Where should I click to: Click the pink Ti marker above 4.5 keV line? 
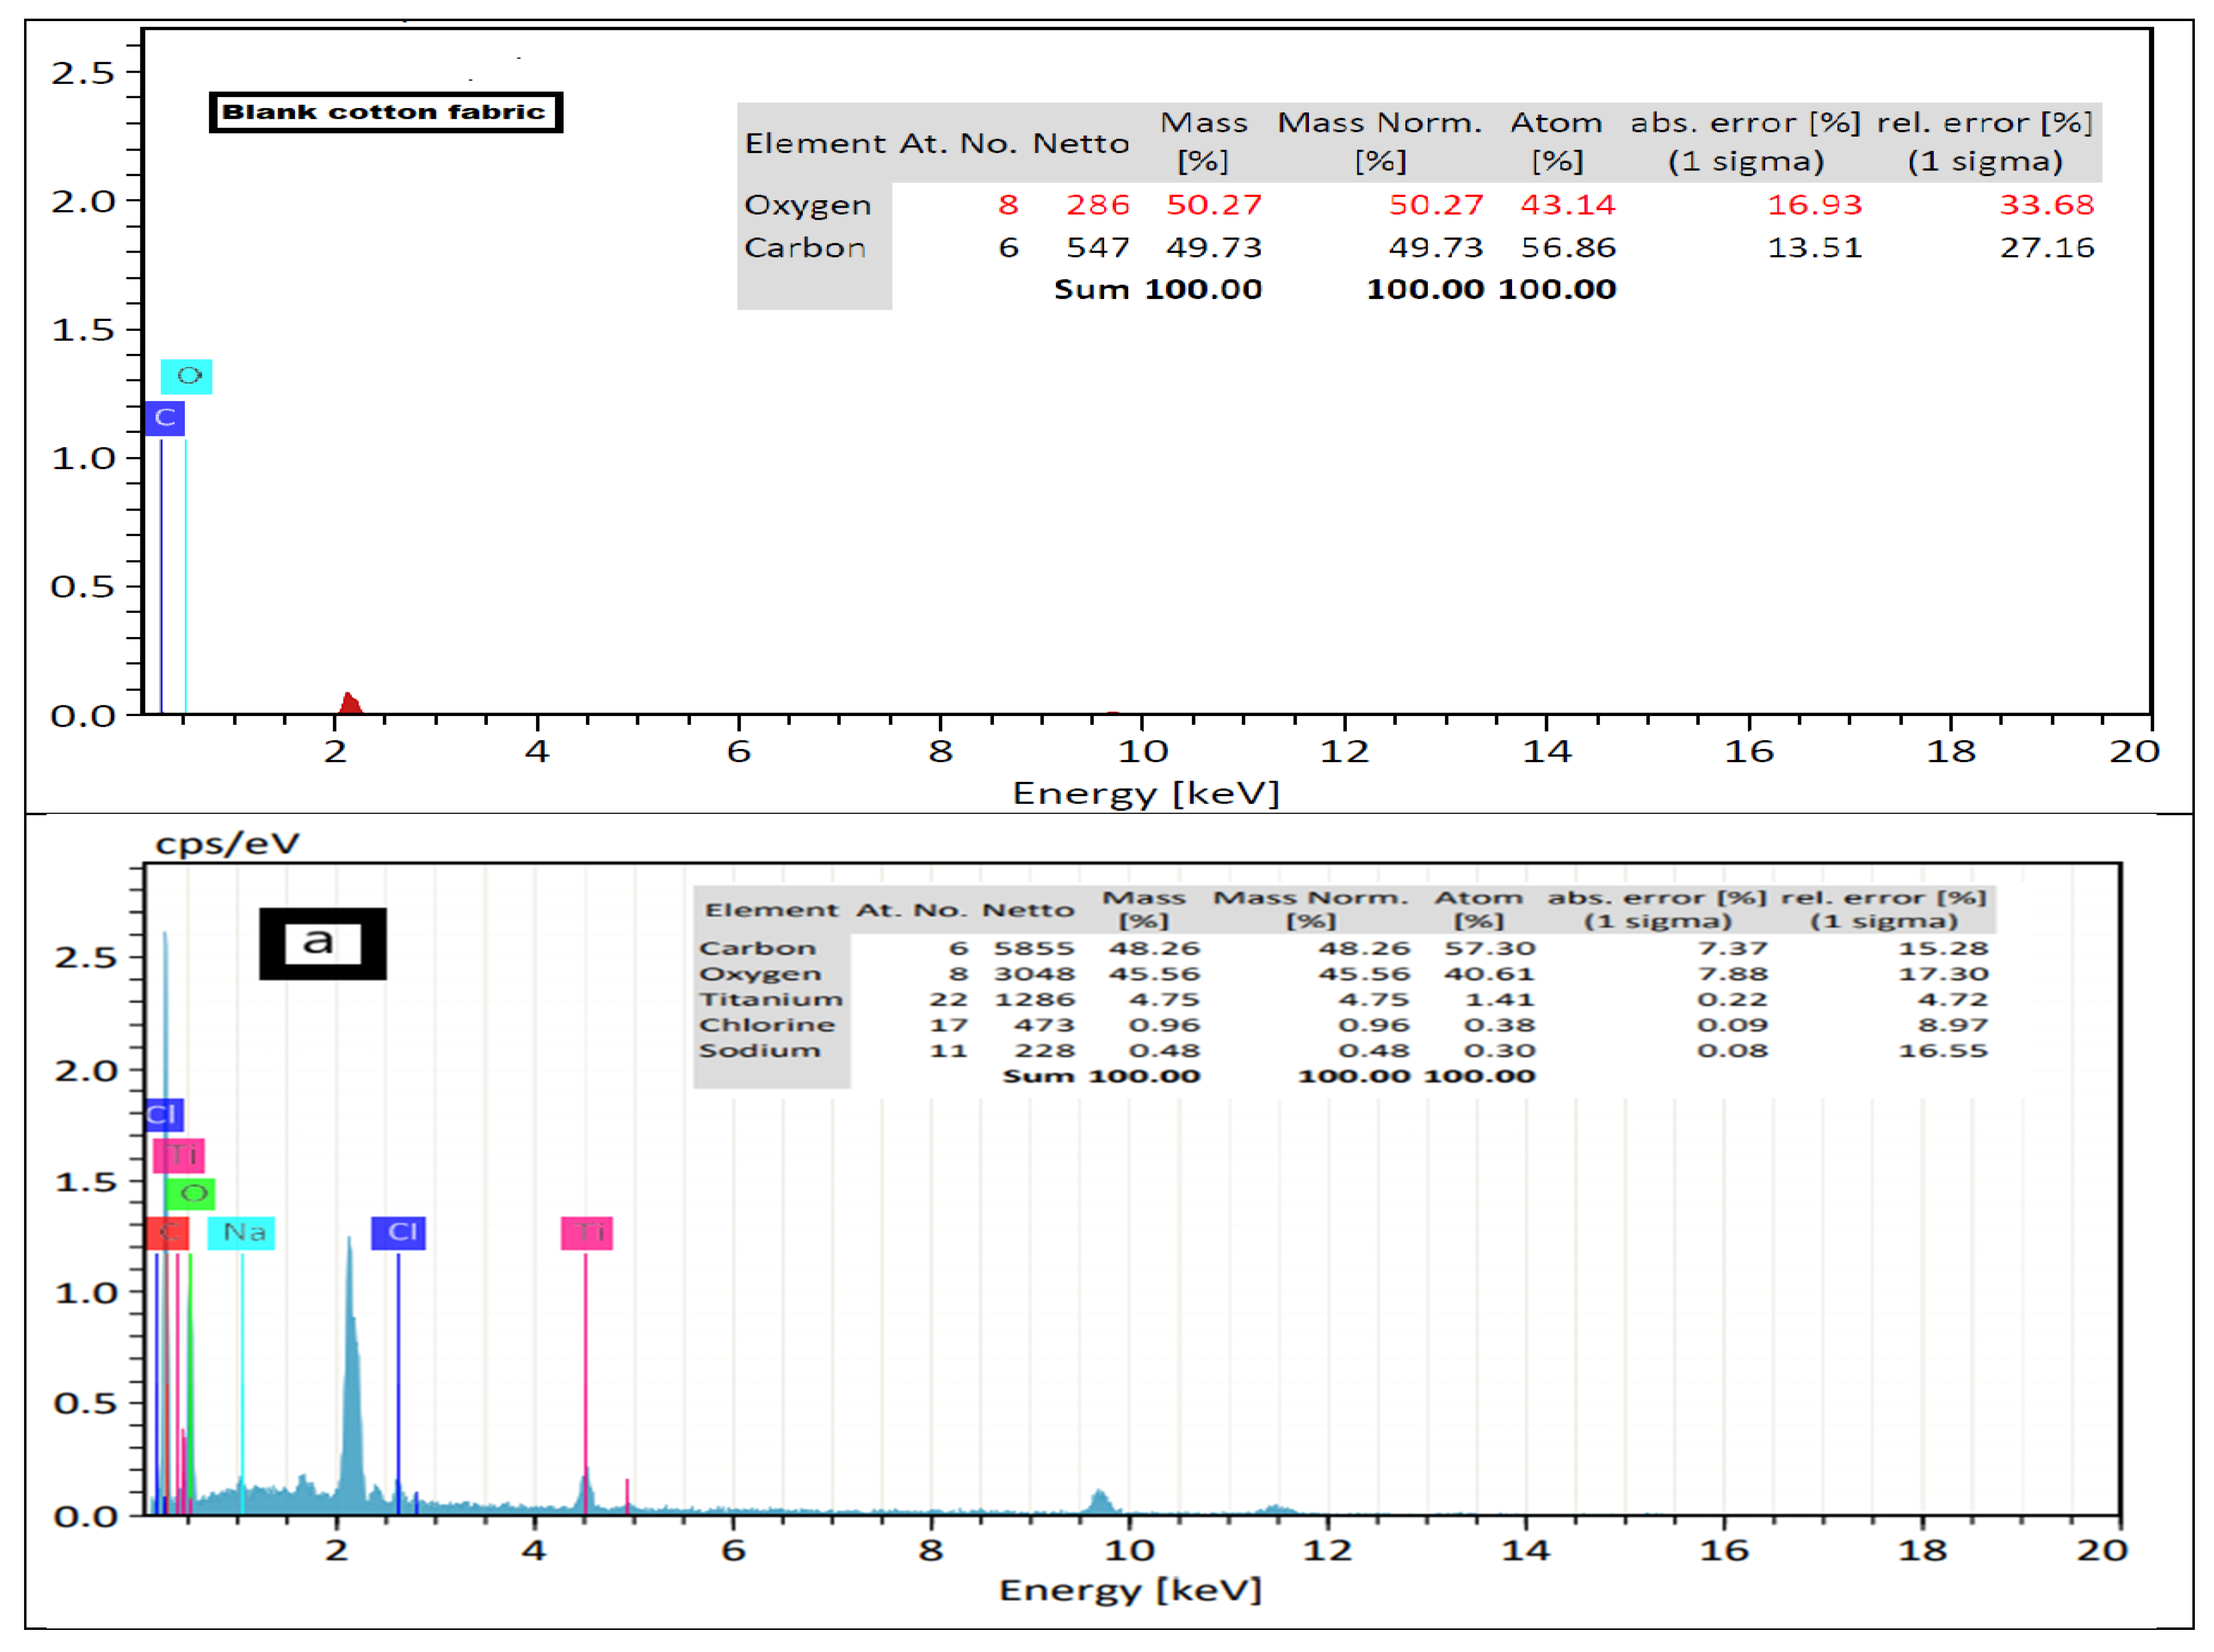[x=587, y=1232]
